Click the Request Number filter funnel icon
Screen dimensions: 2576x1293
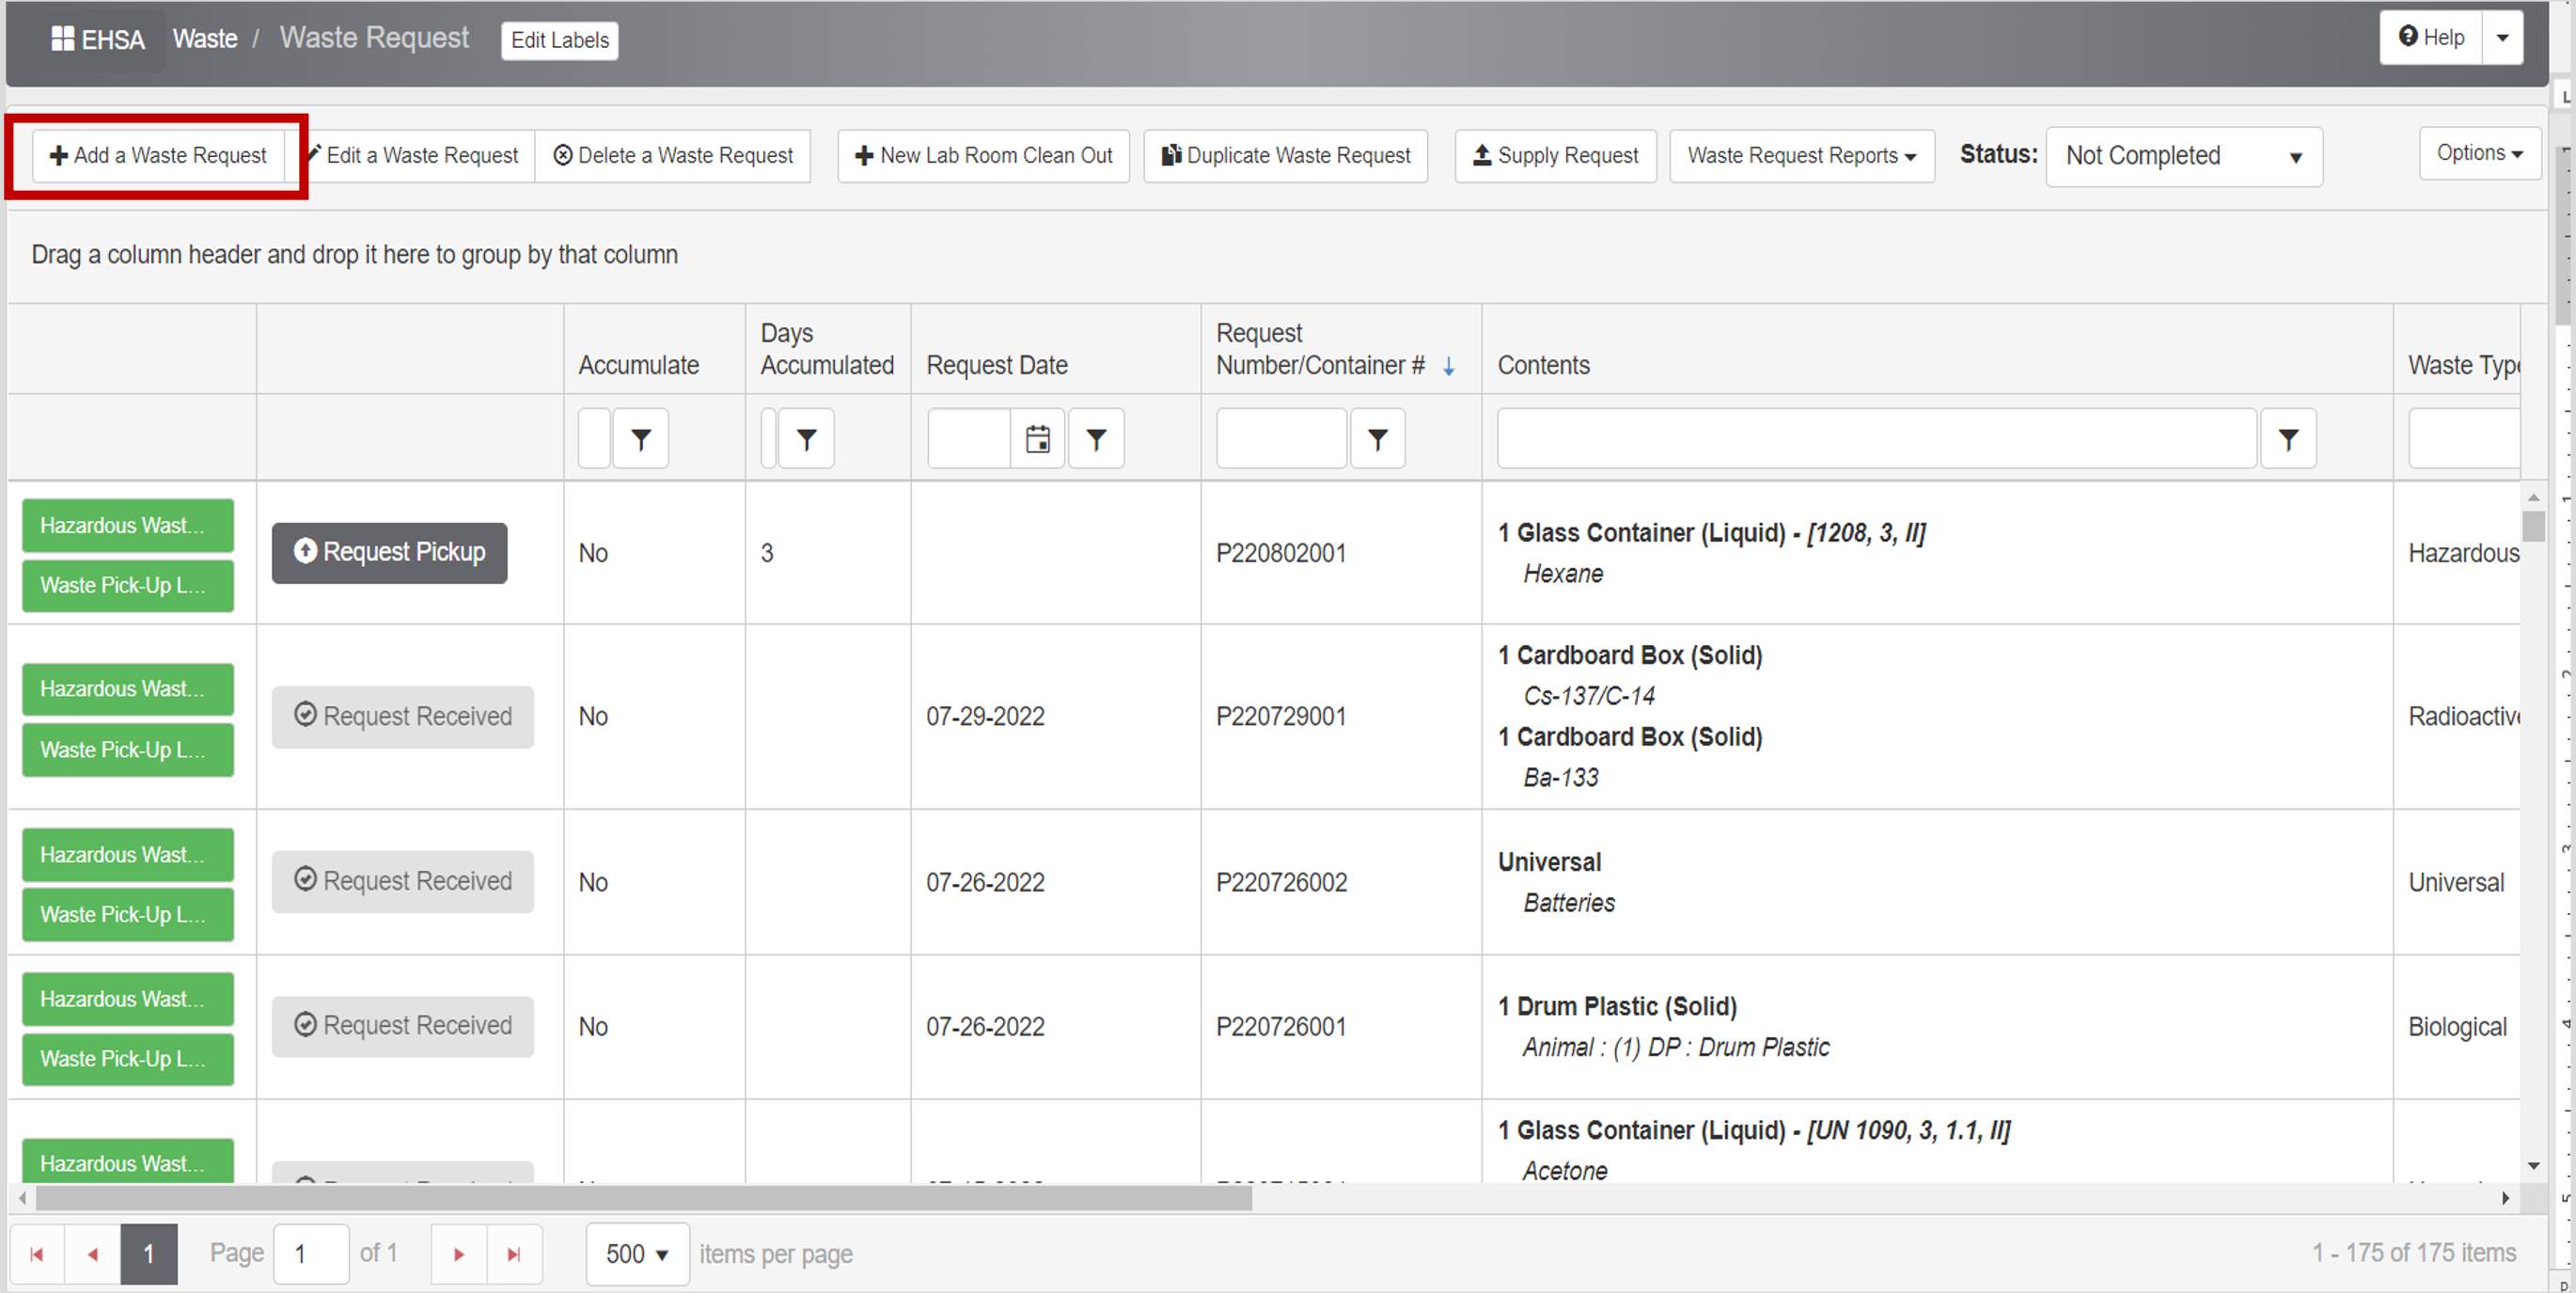(1377, 438)
